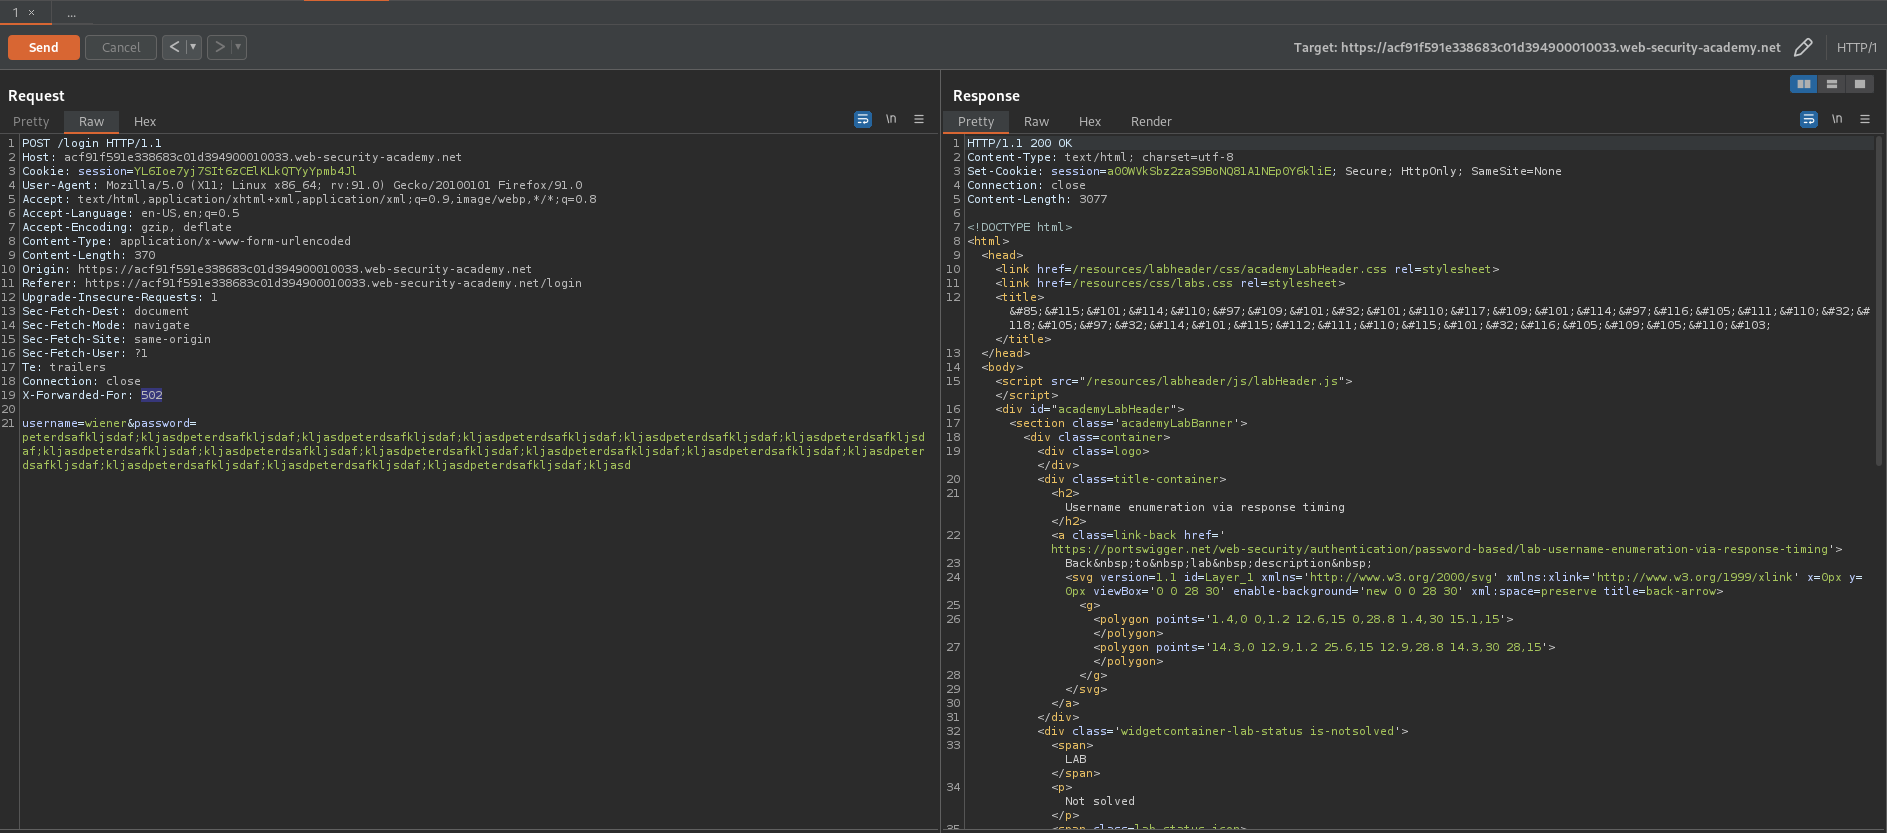Send the login request
The height and width of the screenshot is (833, 1887).
[44, 47]
